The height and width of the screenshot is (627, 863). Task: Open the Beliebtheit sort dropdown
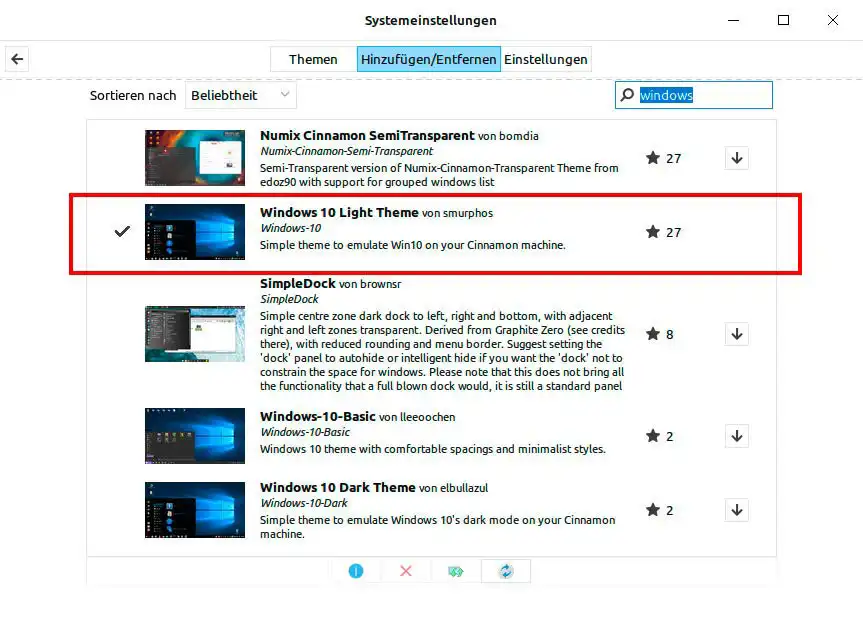pos(241,95)
